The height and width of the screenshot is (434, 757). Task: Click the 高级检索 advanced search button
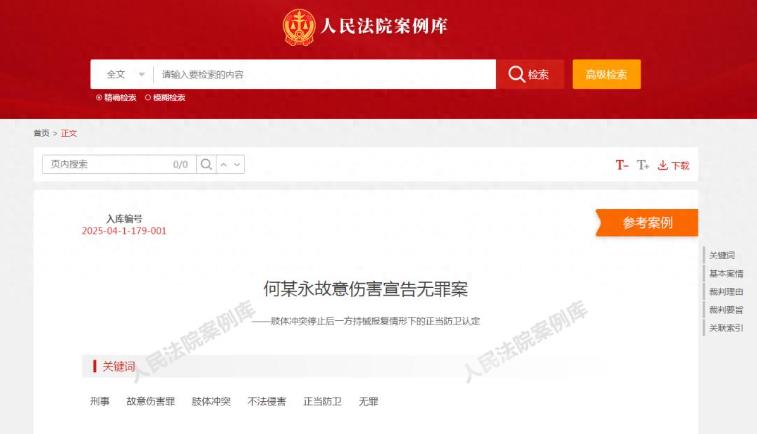606,74
